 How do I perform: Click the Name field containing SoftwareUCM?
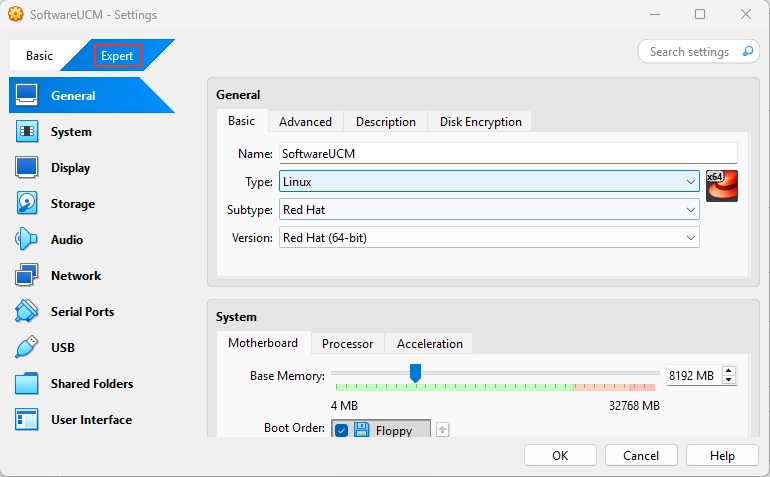[x=508, y=153]
